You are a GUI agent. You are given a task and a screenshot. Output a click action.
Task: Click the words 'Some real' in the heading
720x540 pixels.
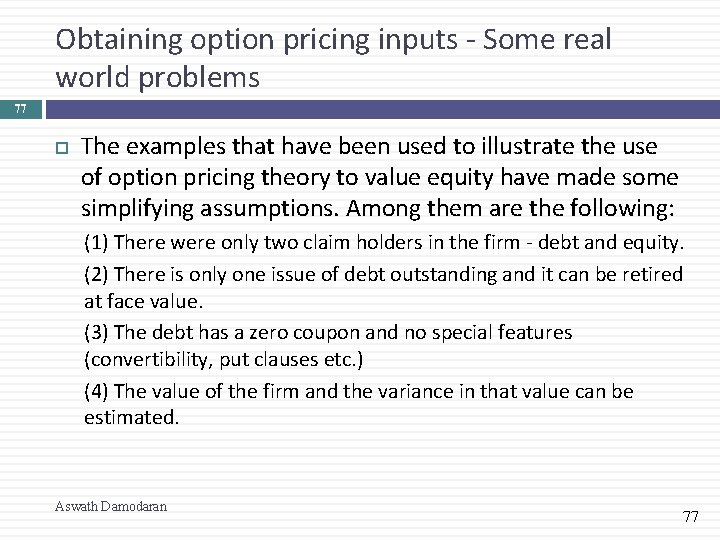tap(547, 39)
